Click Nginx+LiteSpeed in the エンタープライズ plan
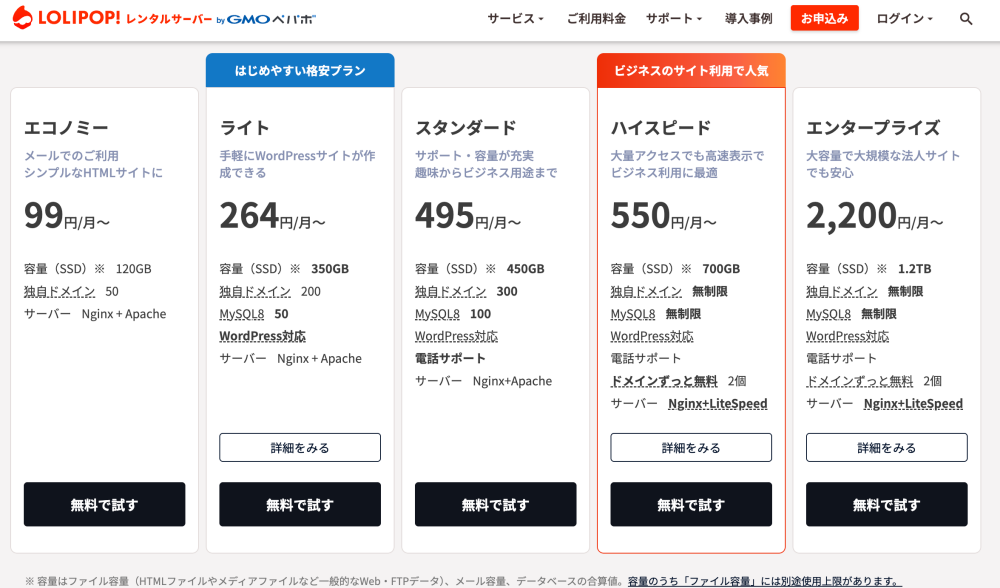The height and width of the screenshot is (588, 1000). click(x=913, y=404)
